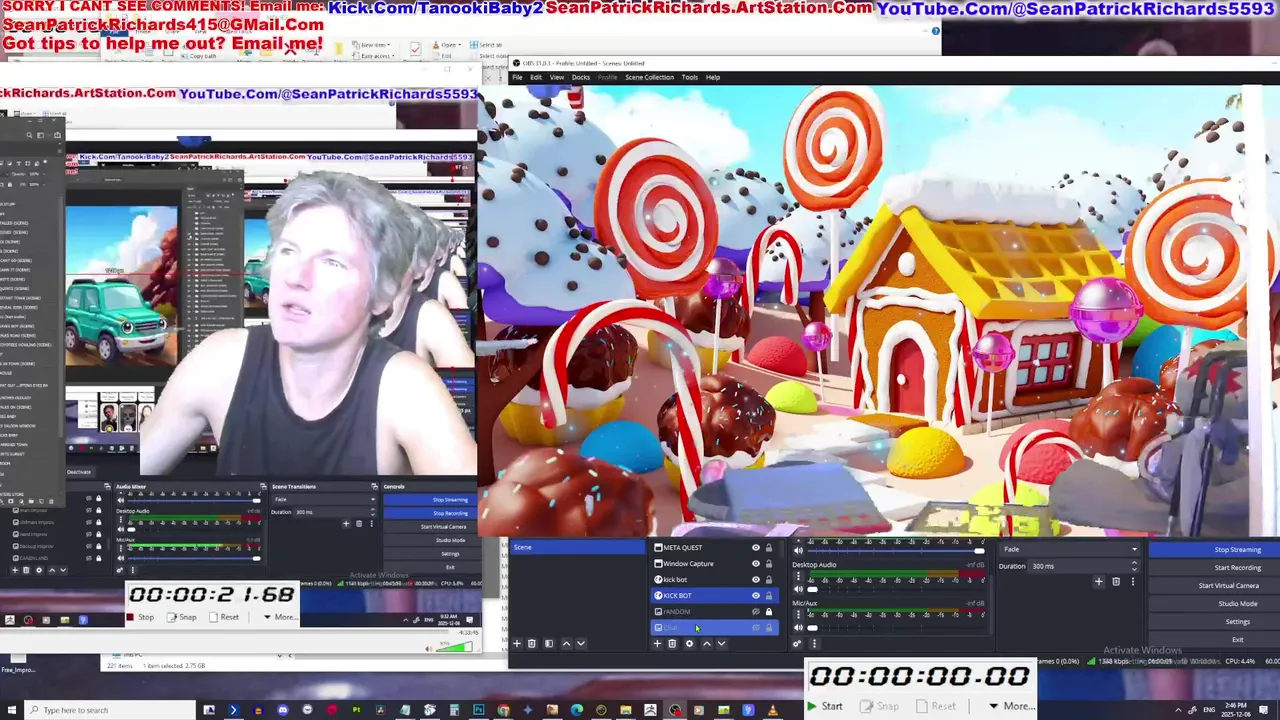The image size is (1280, 720).
Task: Open scene filters icon in Scenes toolbar
Action: tap(548, 643)
